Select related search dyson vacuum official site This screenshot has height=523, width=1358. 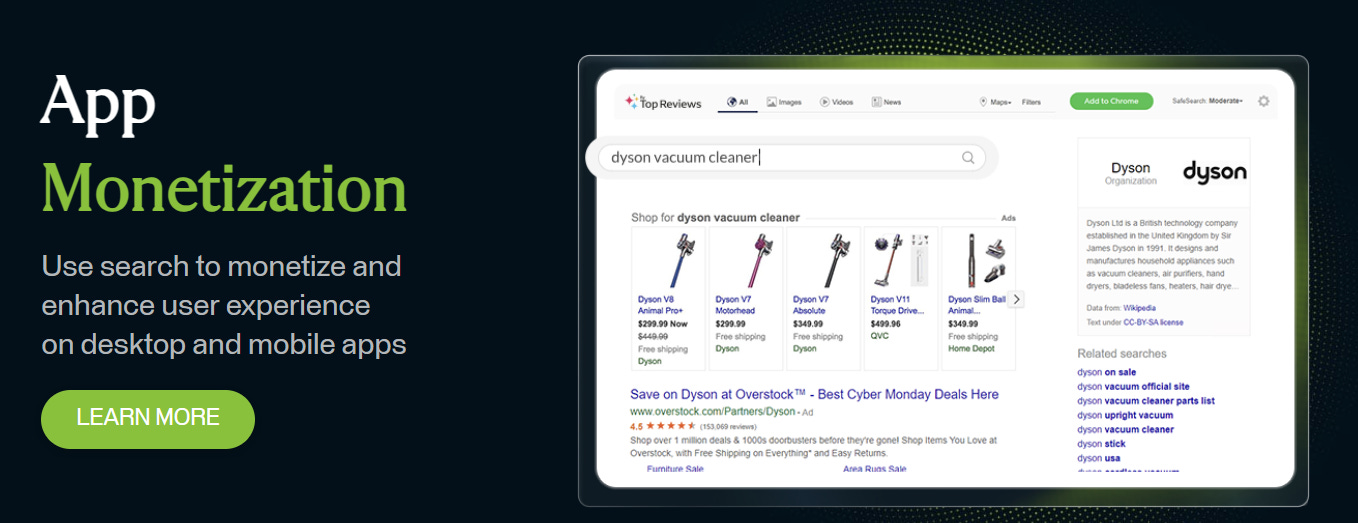coord(1133,386)
